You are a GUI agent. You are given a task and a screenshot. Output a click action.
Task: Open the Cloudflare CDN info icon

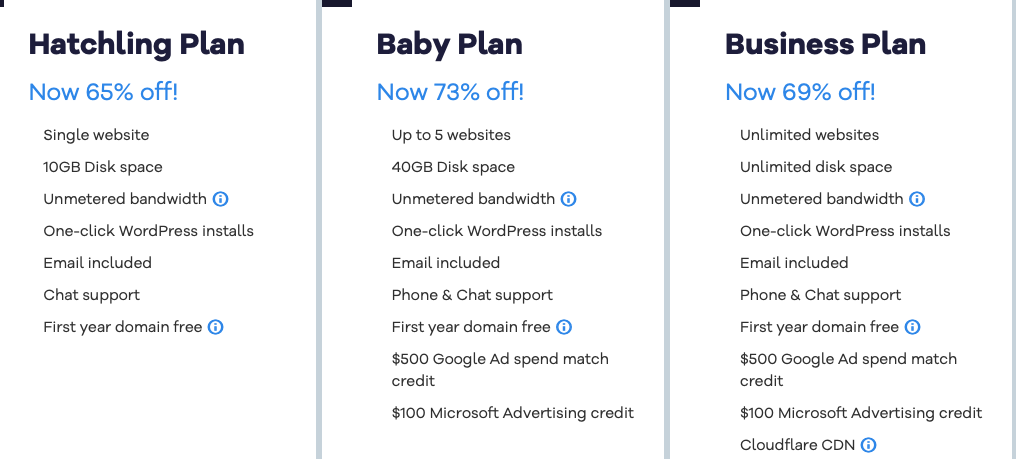click(x=869, y=445)
